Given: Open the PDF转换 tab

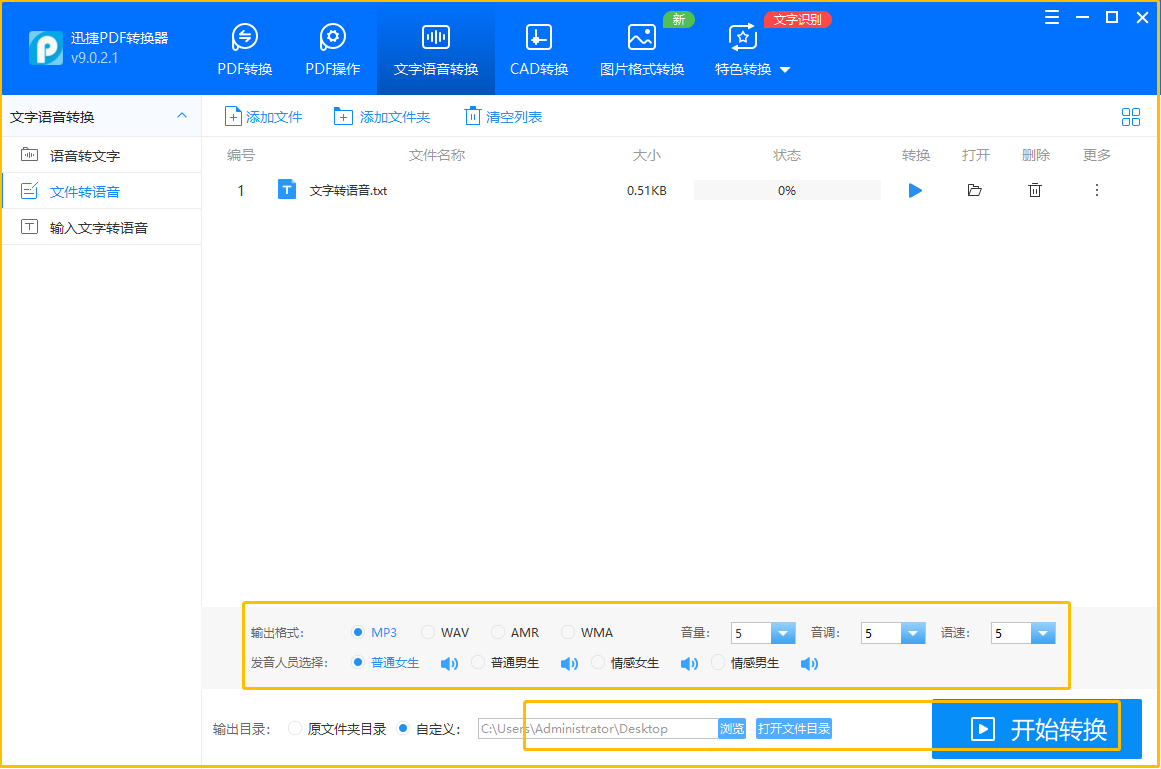Looking at the screenshot, I should click(x=244, y=50).
